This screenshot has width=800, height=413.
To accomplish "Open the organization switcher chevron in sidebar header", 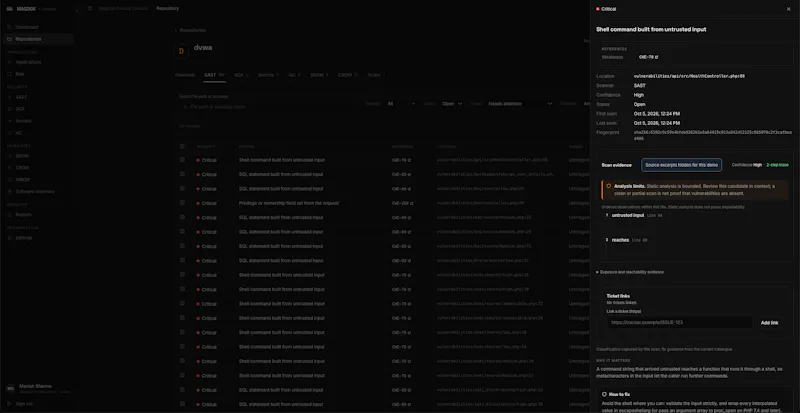I will [x=76, y=9].
